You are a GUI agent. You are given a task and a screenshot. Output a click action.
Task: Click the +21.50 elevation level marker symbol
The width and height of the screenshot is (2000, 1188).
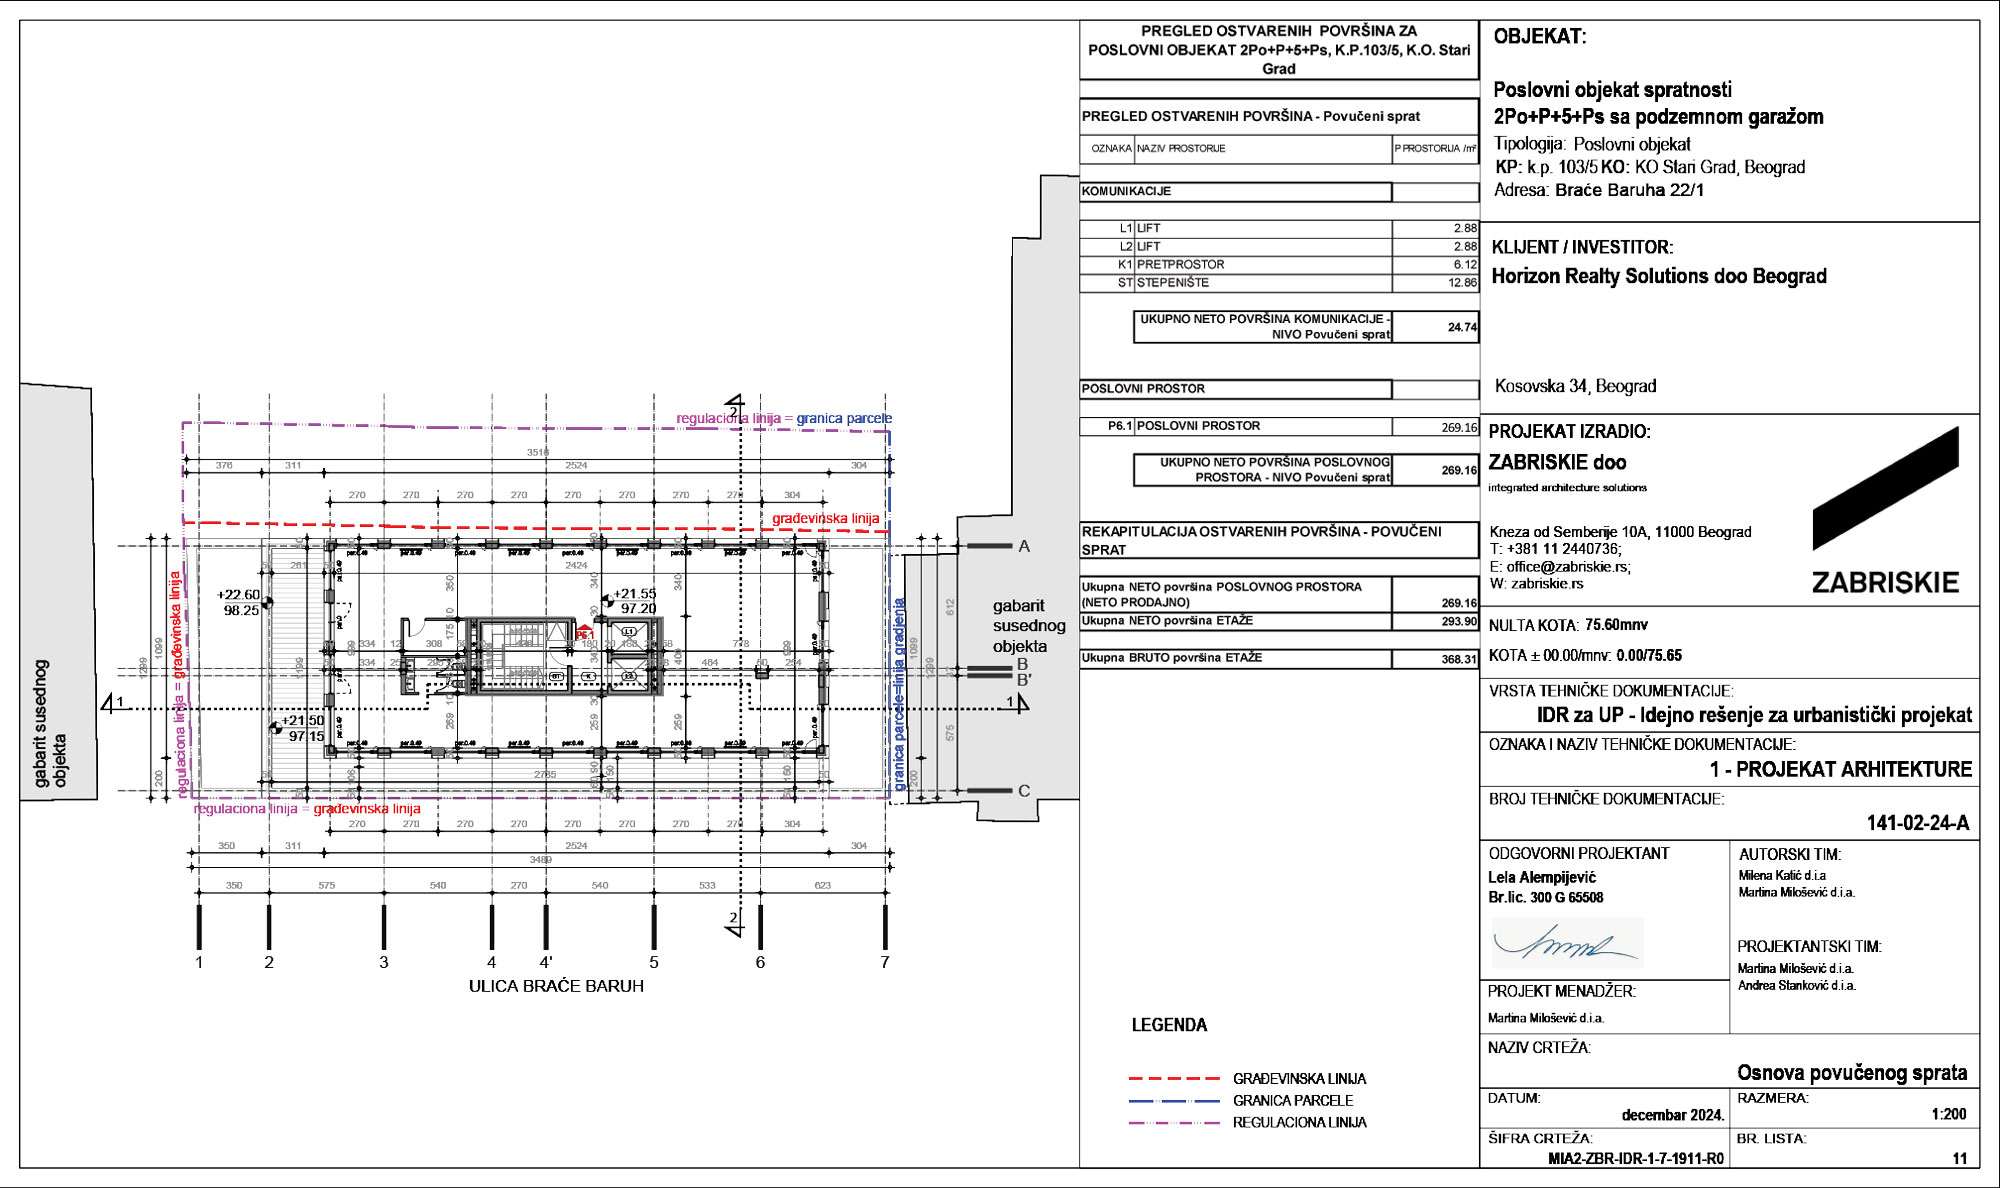pos(276,728)
